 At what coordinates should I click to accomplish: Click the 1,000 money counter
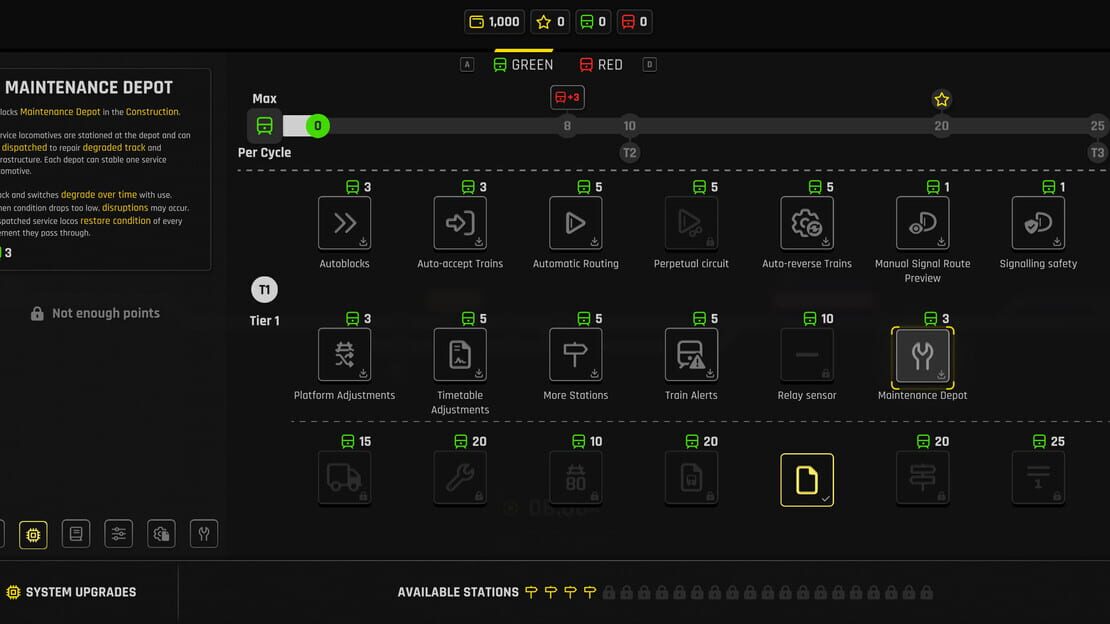click(x=494, y=22)
